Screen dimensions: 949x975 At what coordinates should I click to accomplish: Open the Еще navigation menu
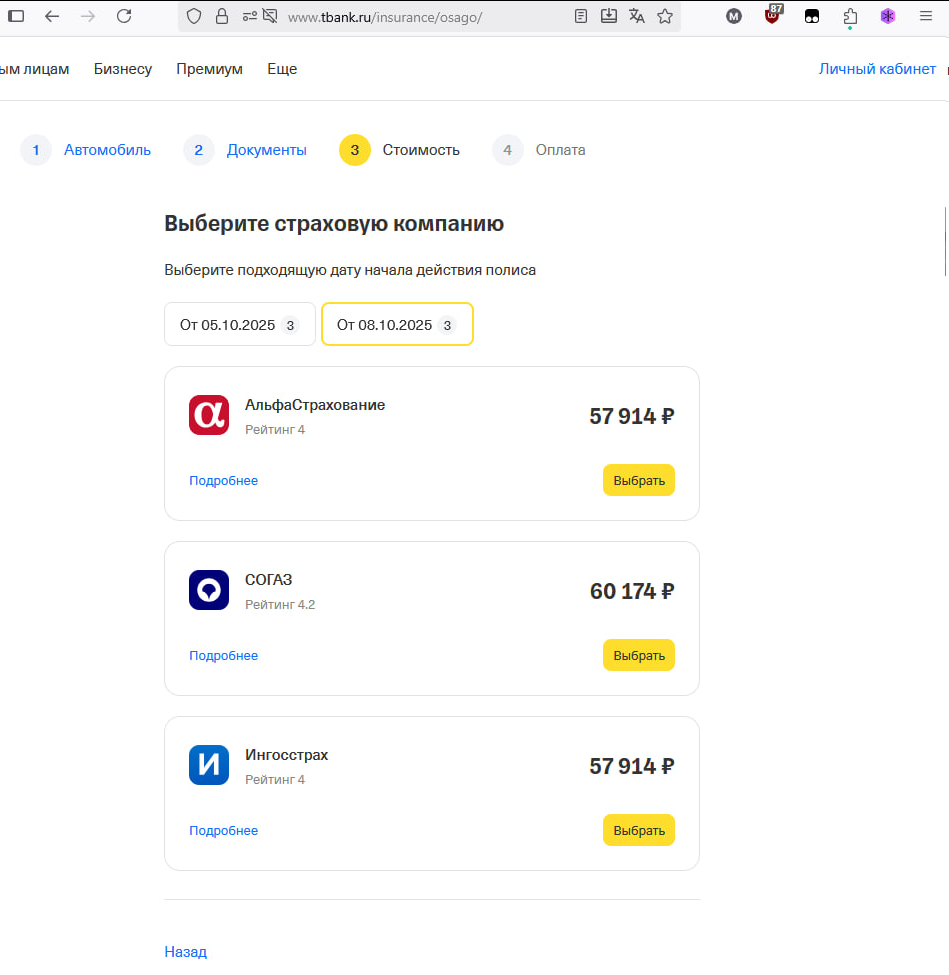tap(282, 69)
